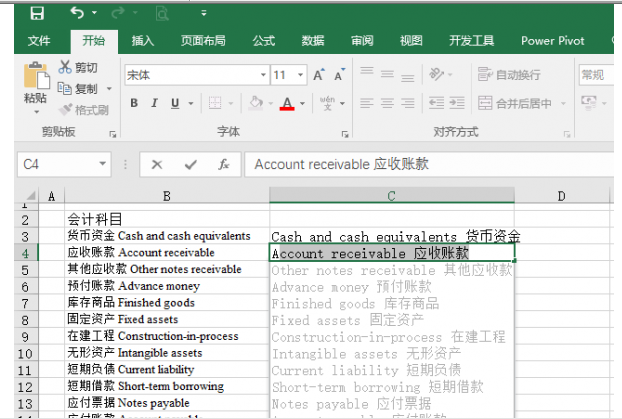Click the align right icon

tap(407, 103)
